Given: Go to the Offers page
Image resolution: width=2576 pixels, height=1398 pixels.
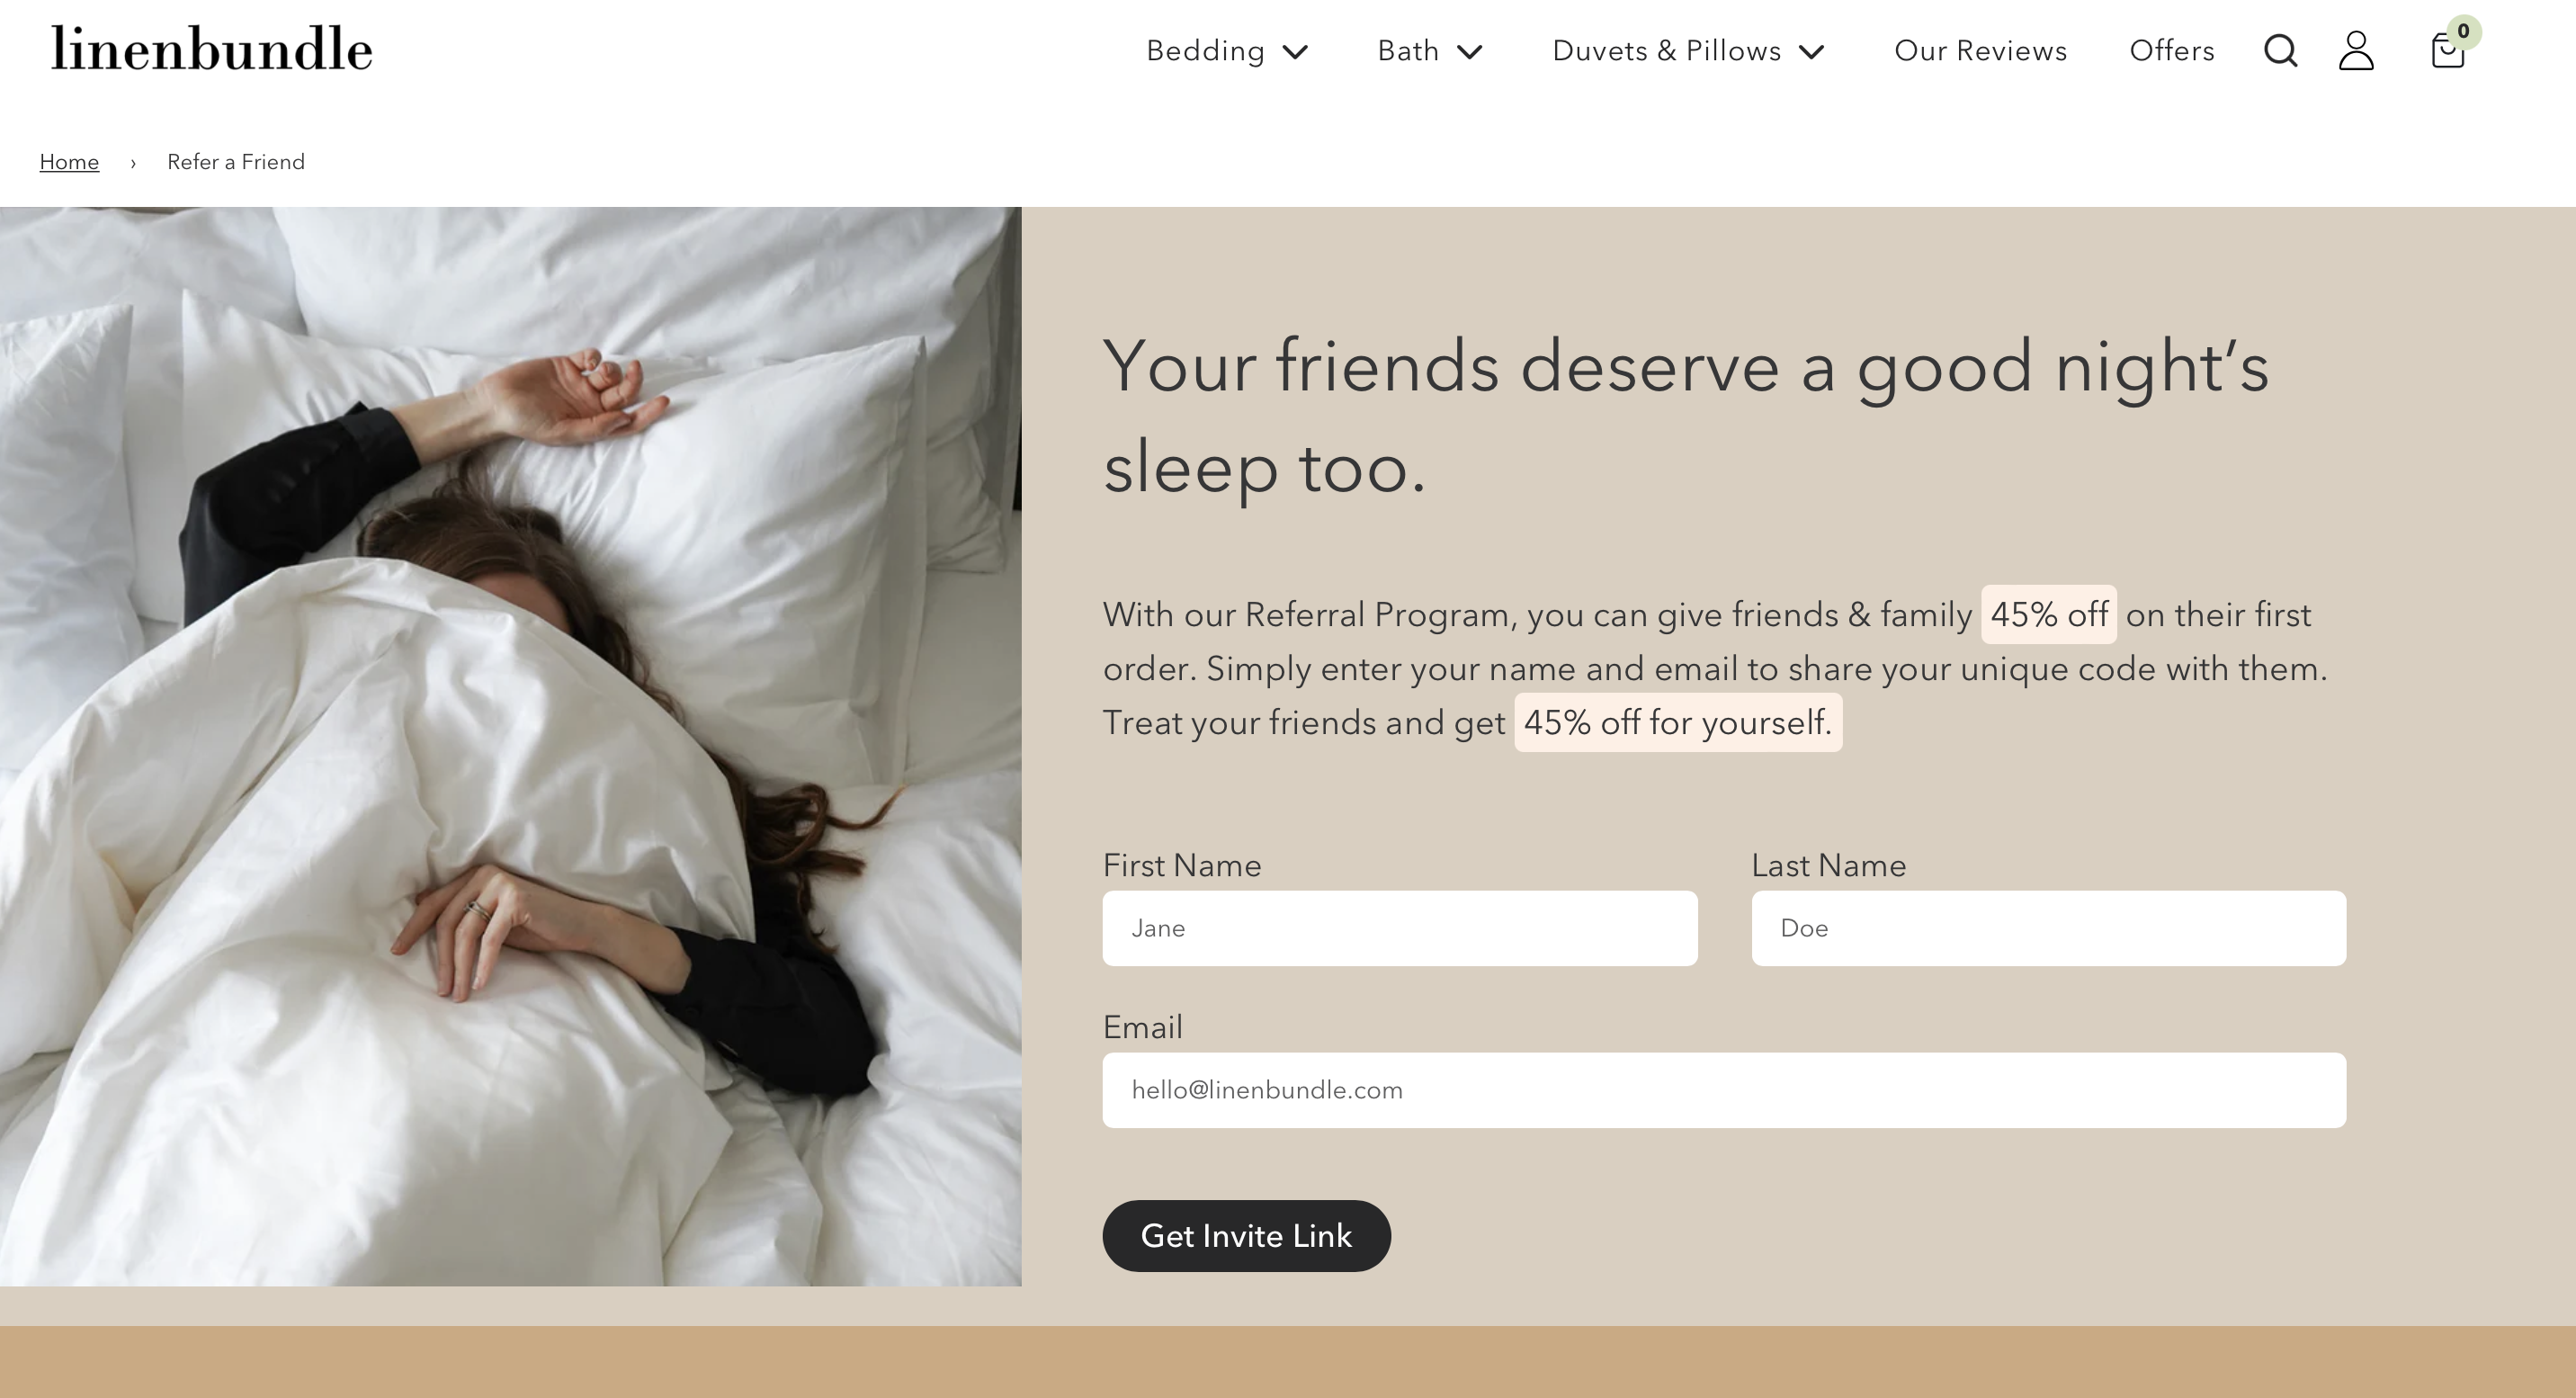Looking at the screenshot, I should [2171, 51].
